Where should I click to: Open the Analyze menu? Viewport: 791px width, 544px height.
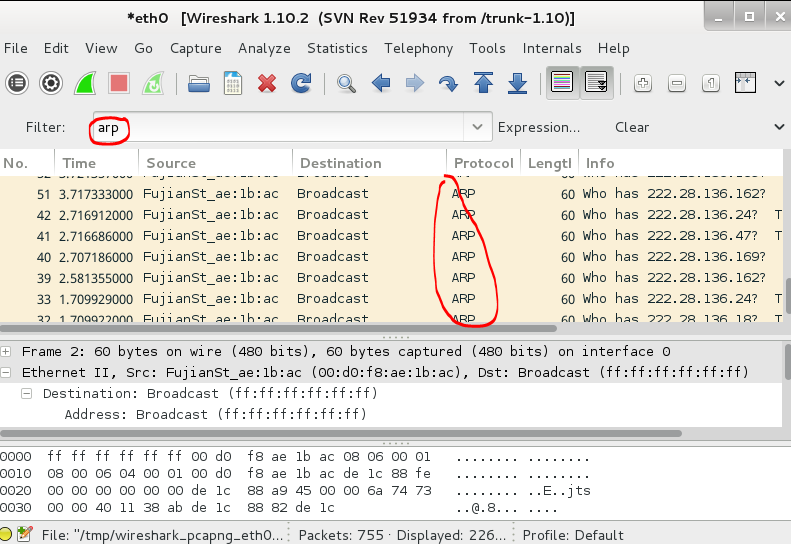264,48
